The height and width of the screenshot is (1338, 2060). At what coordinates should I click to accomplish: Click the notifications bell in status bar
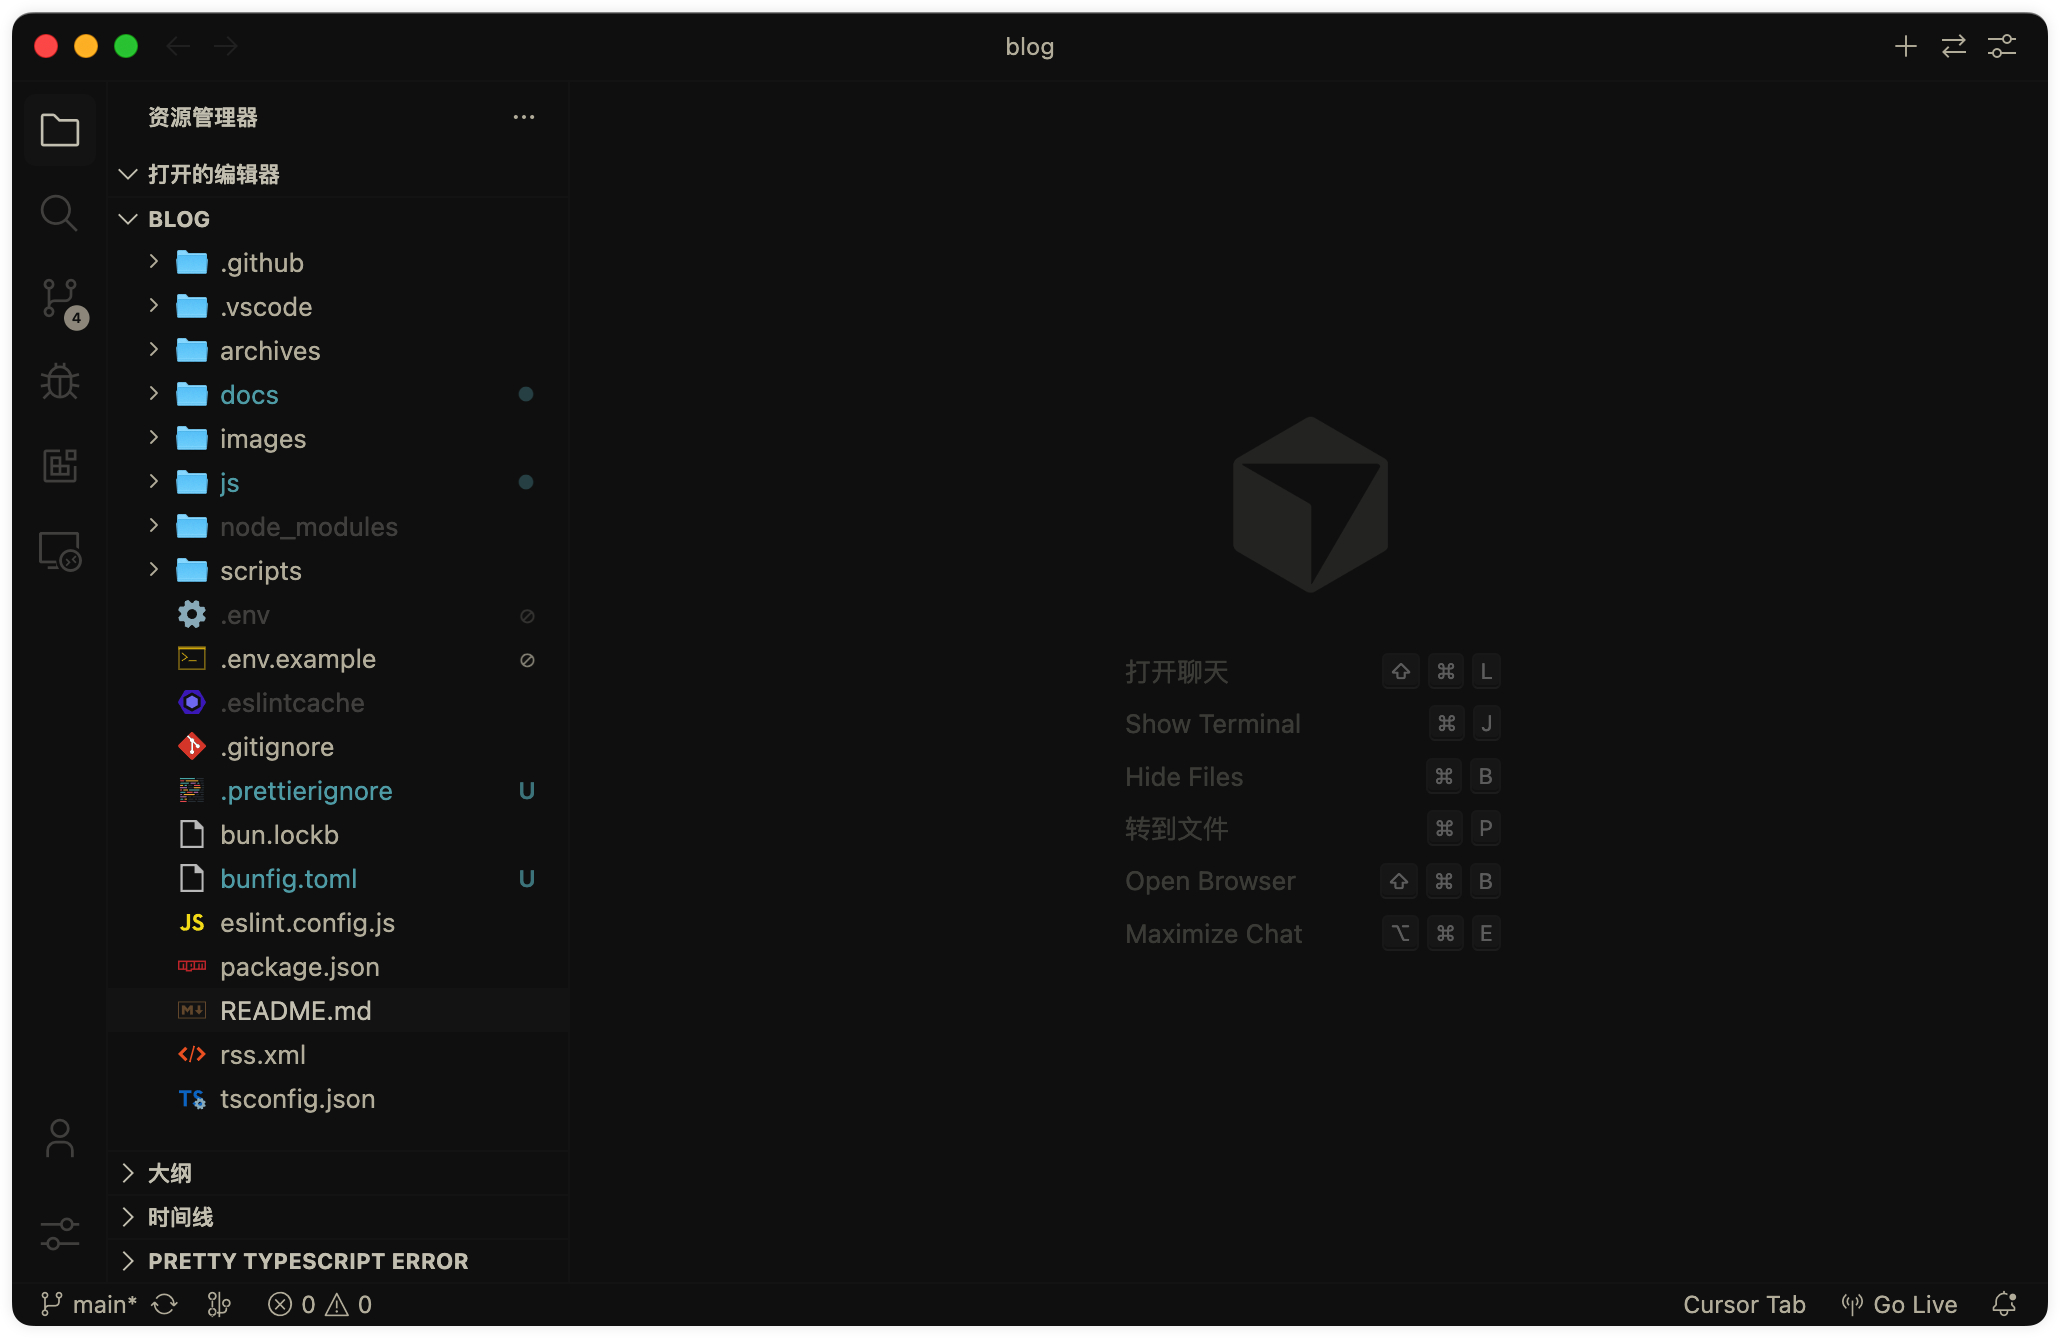point(2004,1304)
